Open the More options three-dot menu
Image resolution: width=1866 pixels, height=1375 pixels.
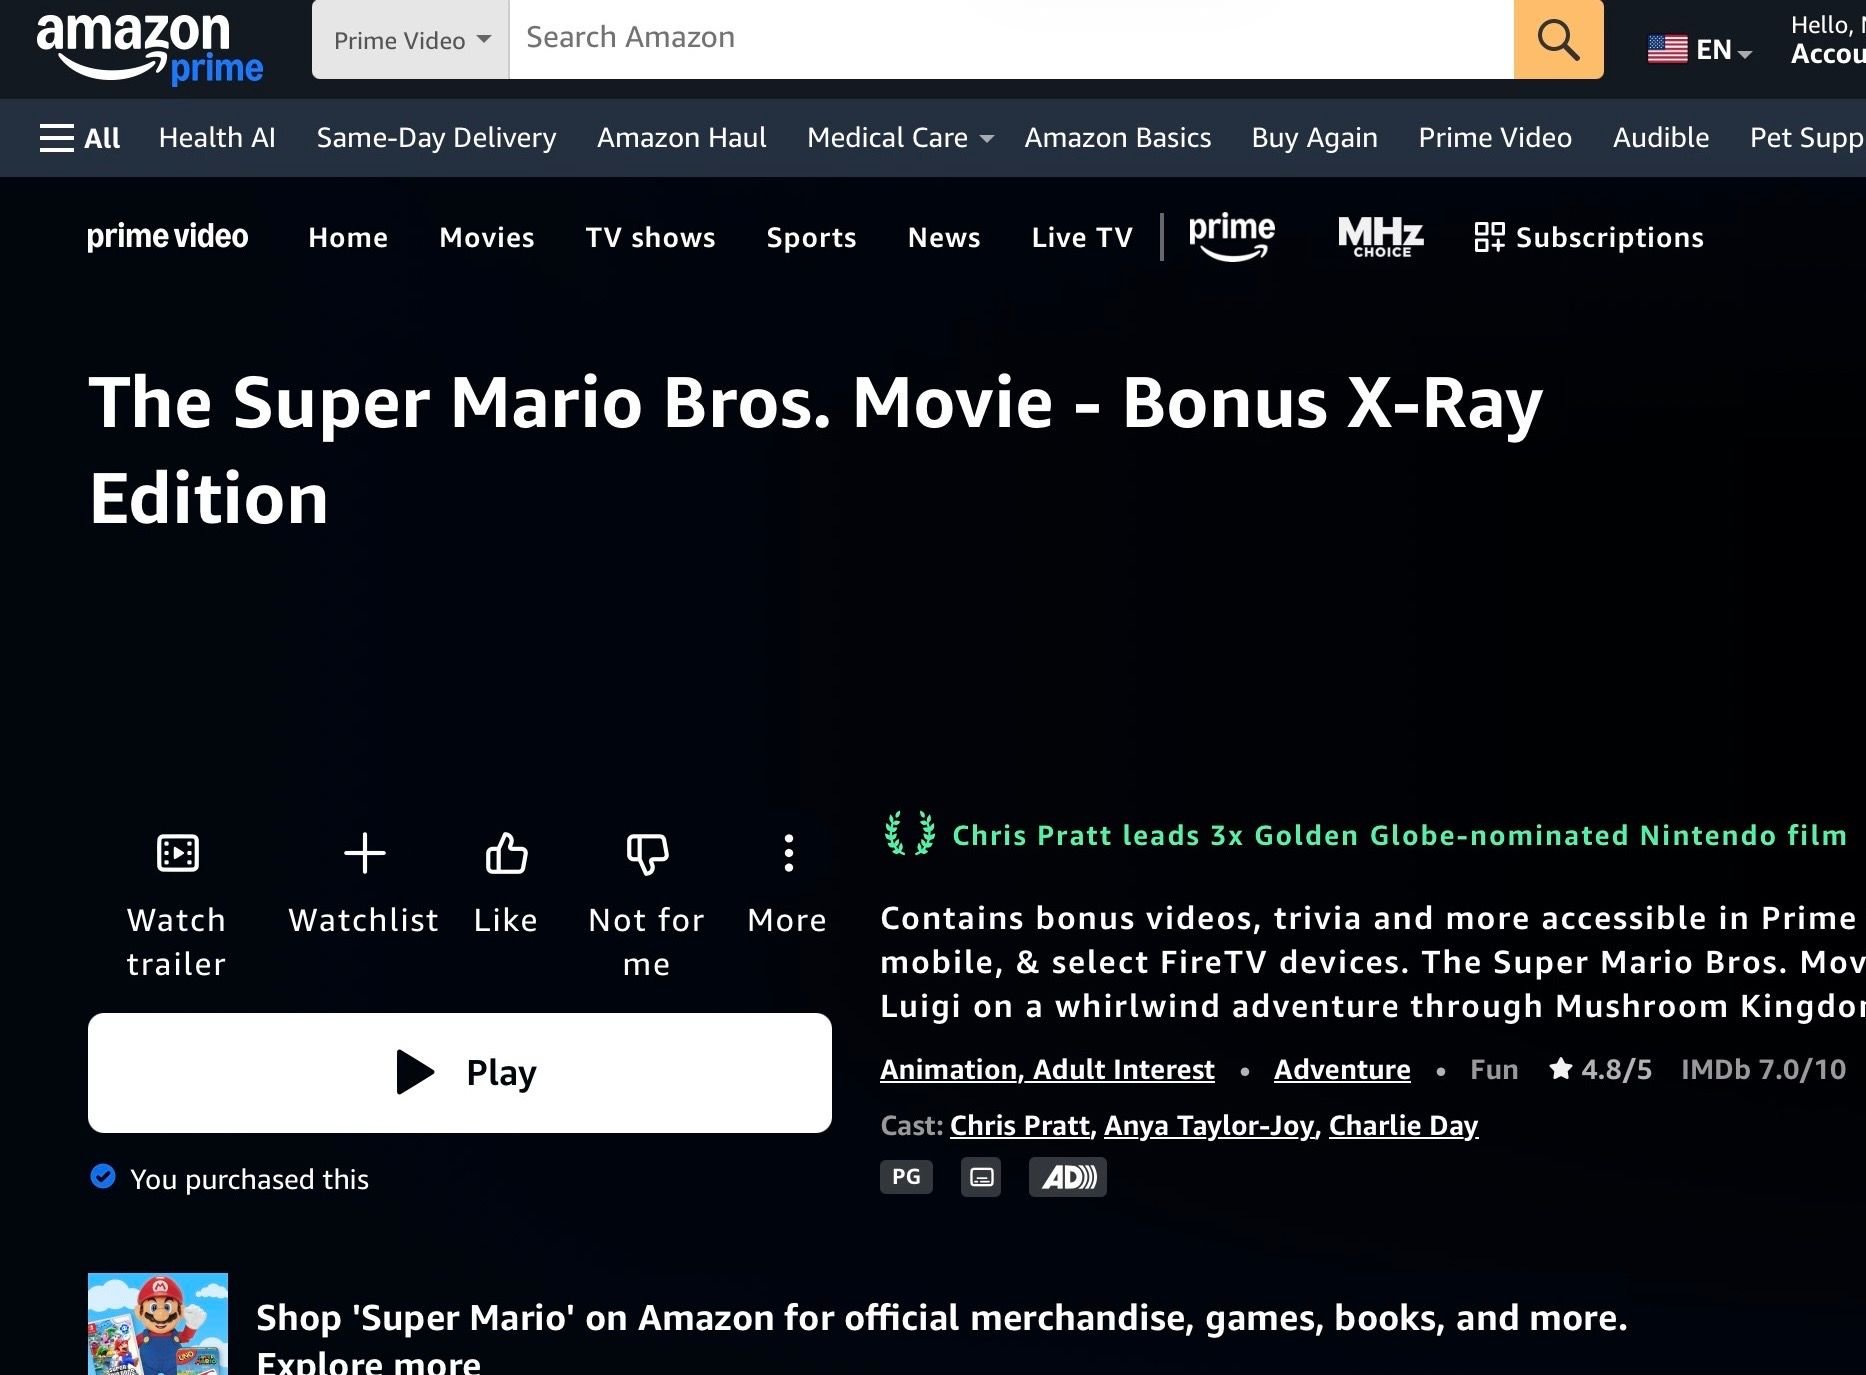click(x=788, y=853)
